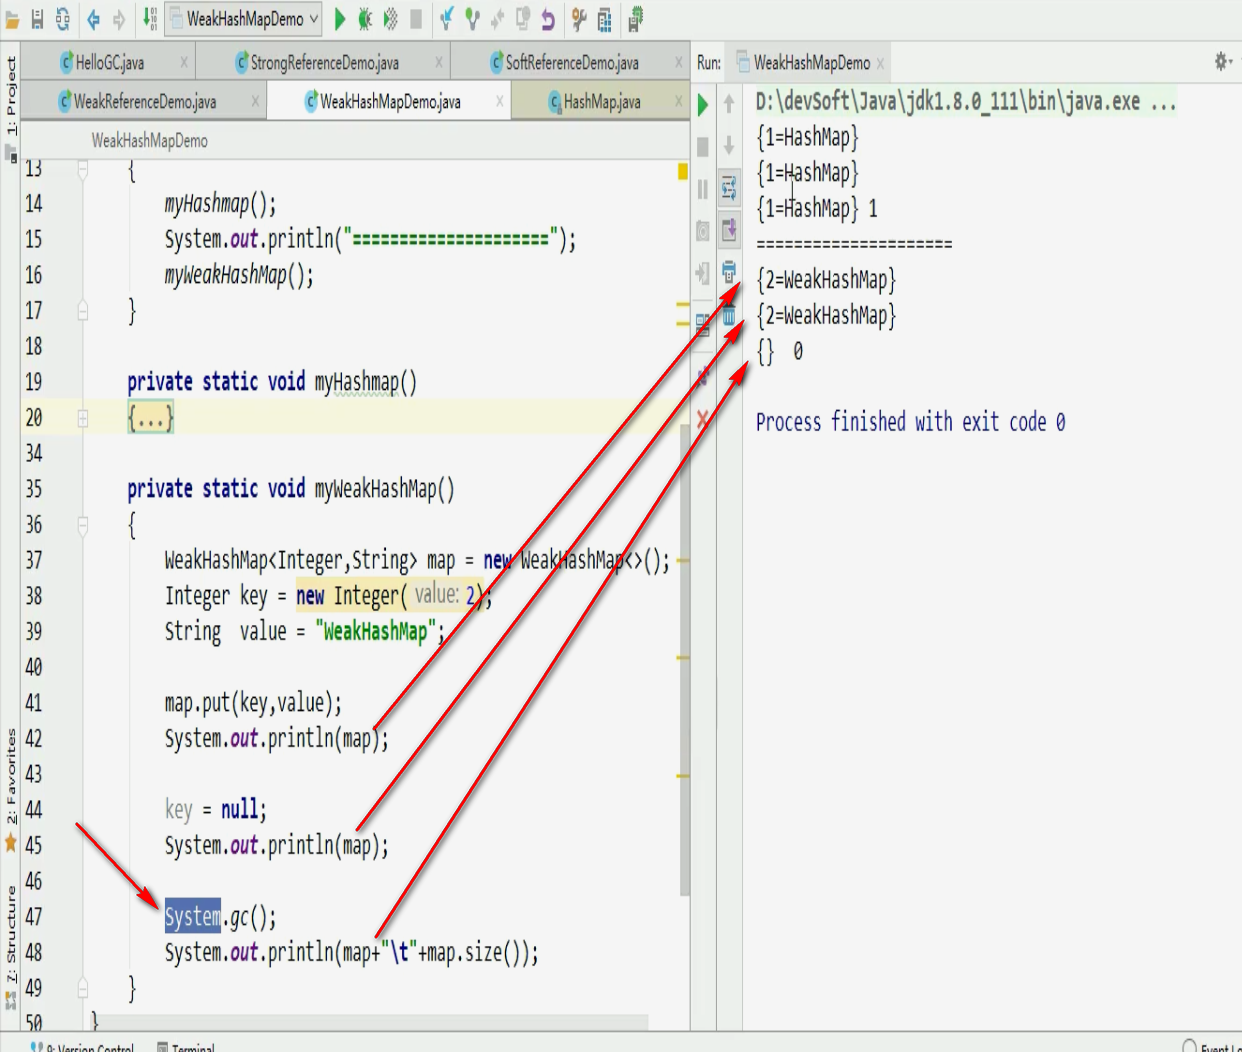The width and height of the screenshot is (1242, 1052).
Task: Click the Exit icon in Run panel
Action: click(703, 273)
